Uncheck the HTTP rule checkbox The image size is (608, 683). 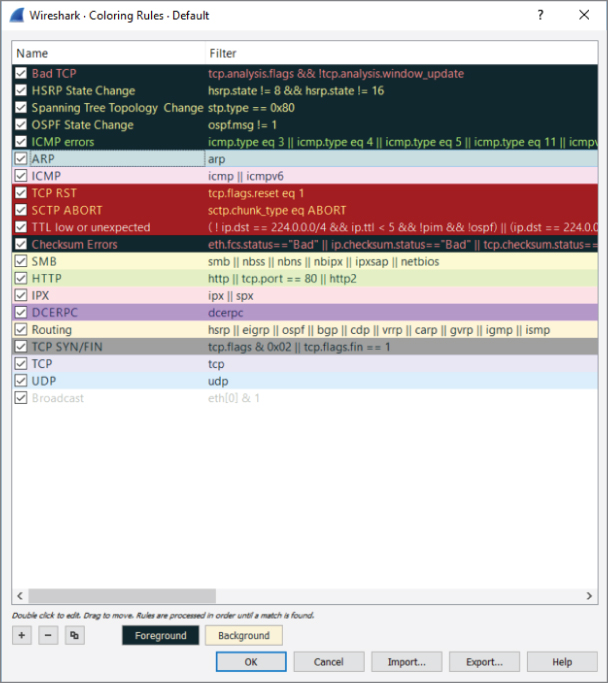click(21, 278)
